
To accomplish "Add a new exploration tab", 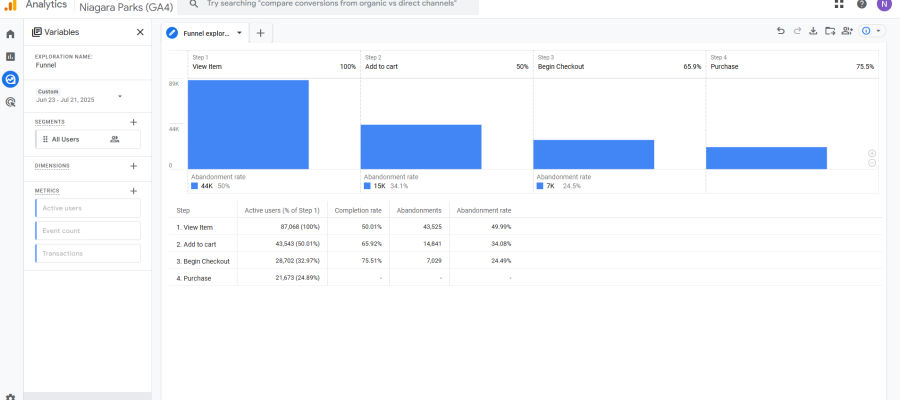I will pos(261,33).
